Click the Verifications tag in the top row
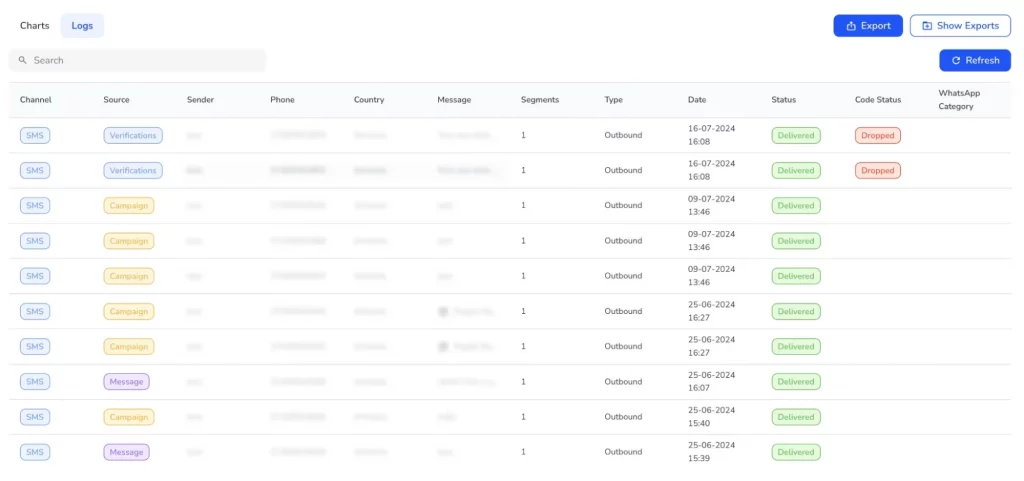Viewport: 1024px width, 481px height. coord(133,136)
